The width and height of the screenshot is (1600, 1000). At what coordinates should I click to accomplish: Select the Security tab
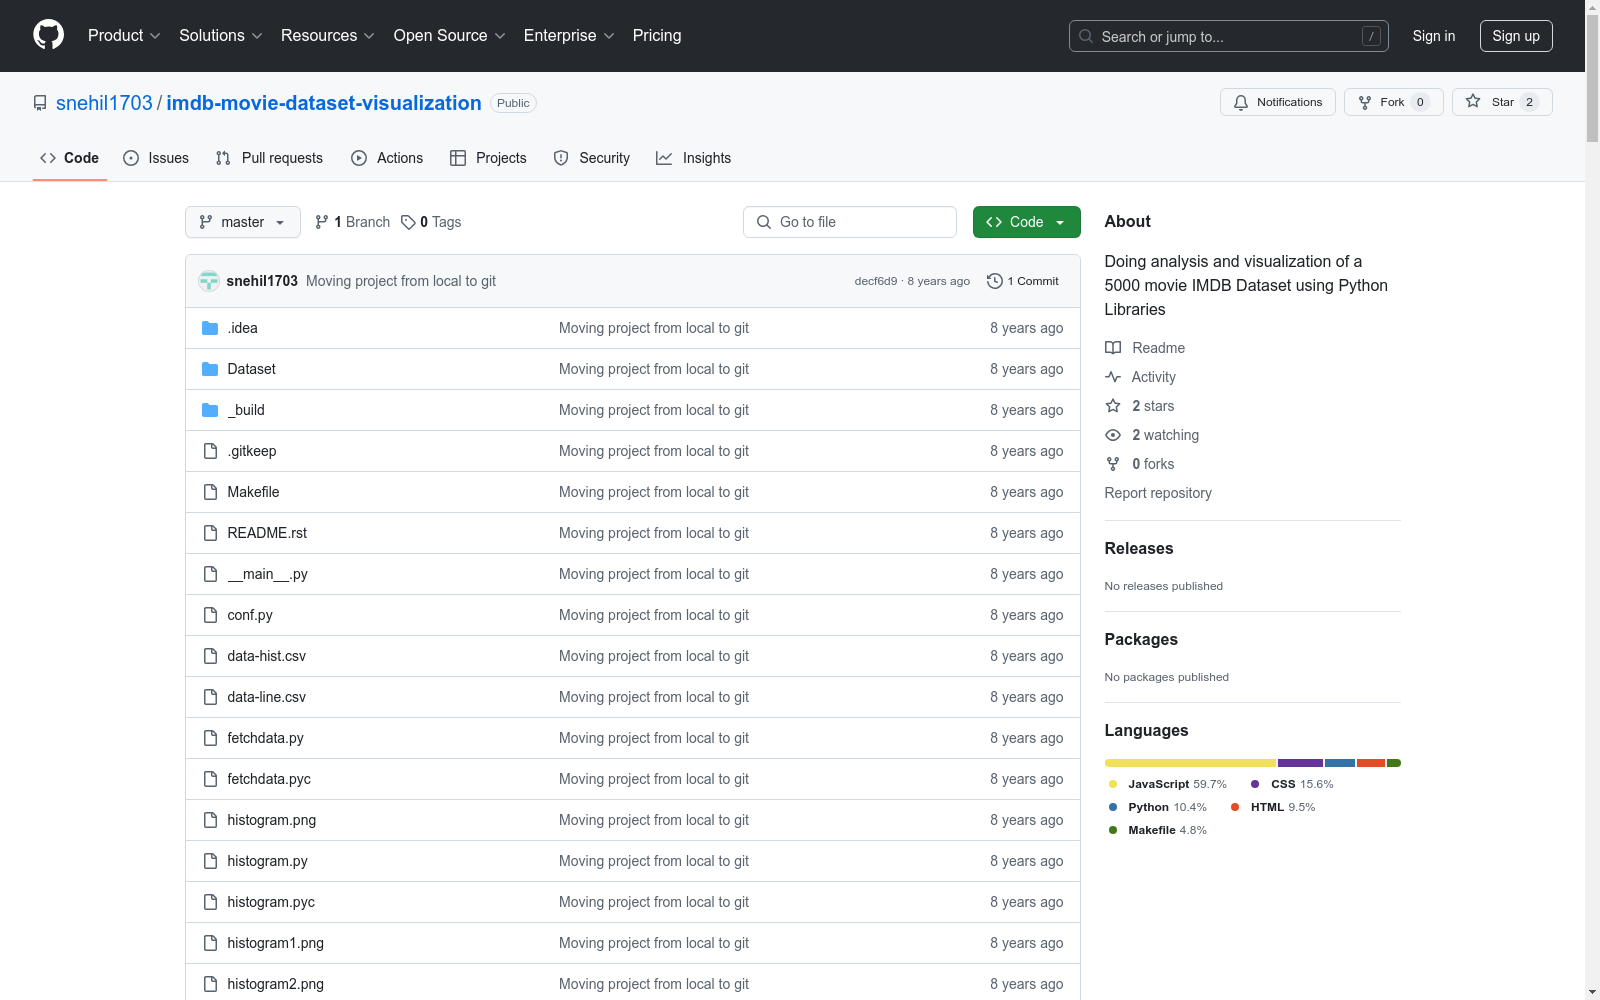point(592,158)
